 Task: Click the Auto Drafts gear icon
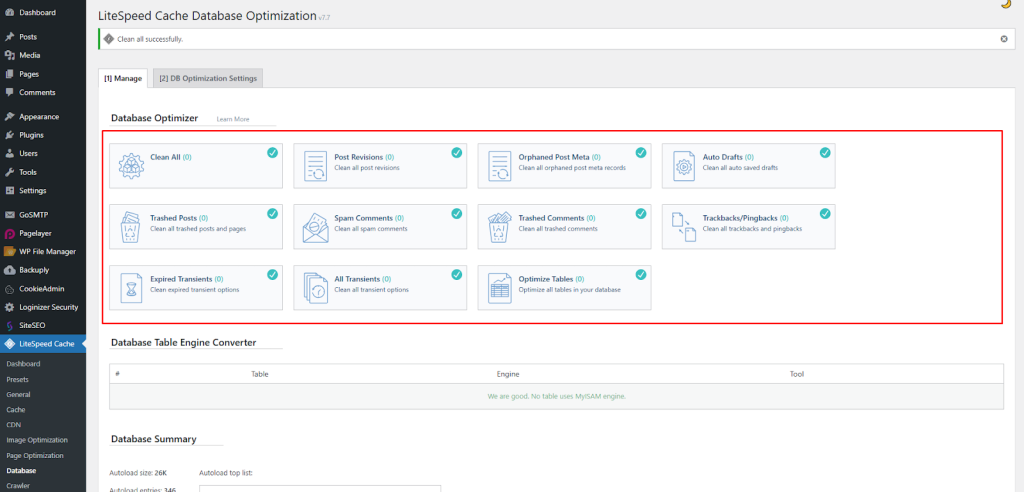tap(684, 165)
